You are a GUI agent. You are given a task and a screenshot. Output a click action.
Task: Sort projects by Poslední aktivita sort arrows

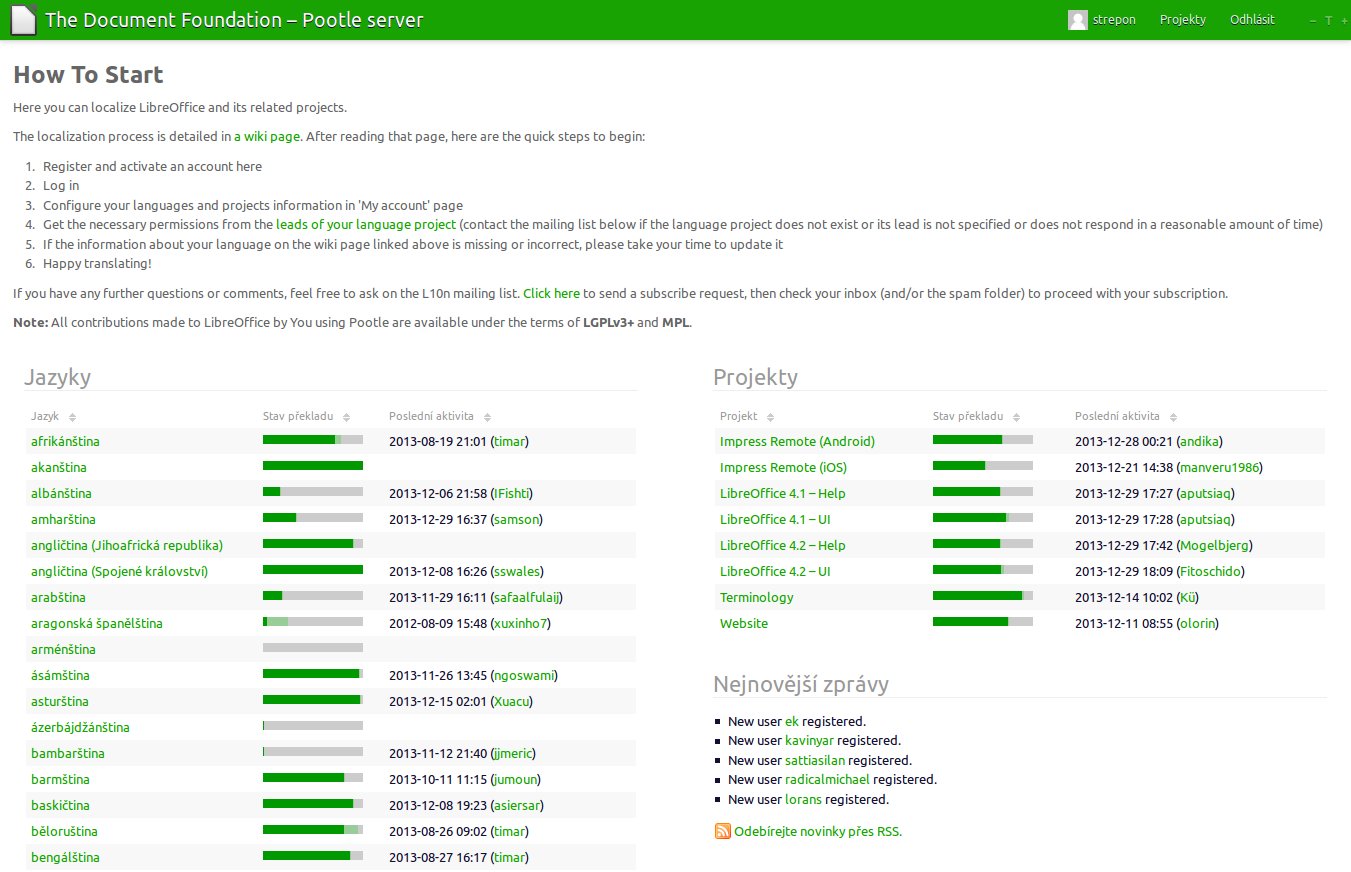1173,417
